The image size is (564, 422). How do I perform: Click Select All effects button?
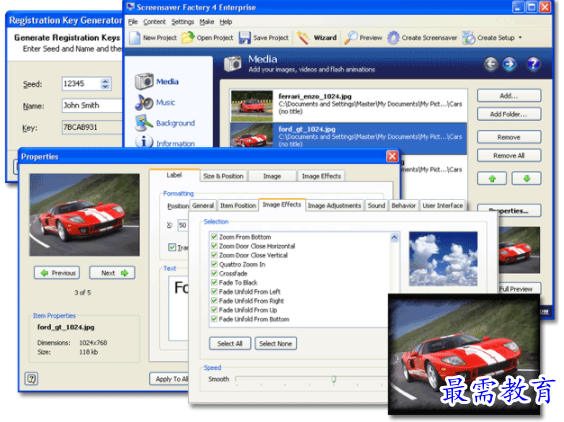coord(230,344)
